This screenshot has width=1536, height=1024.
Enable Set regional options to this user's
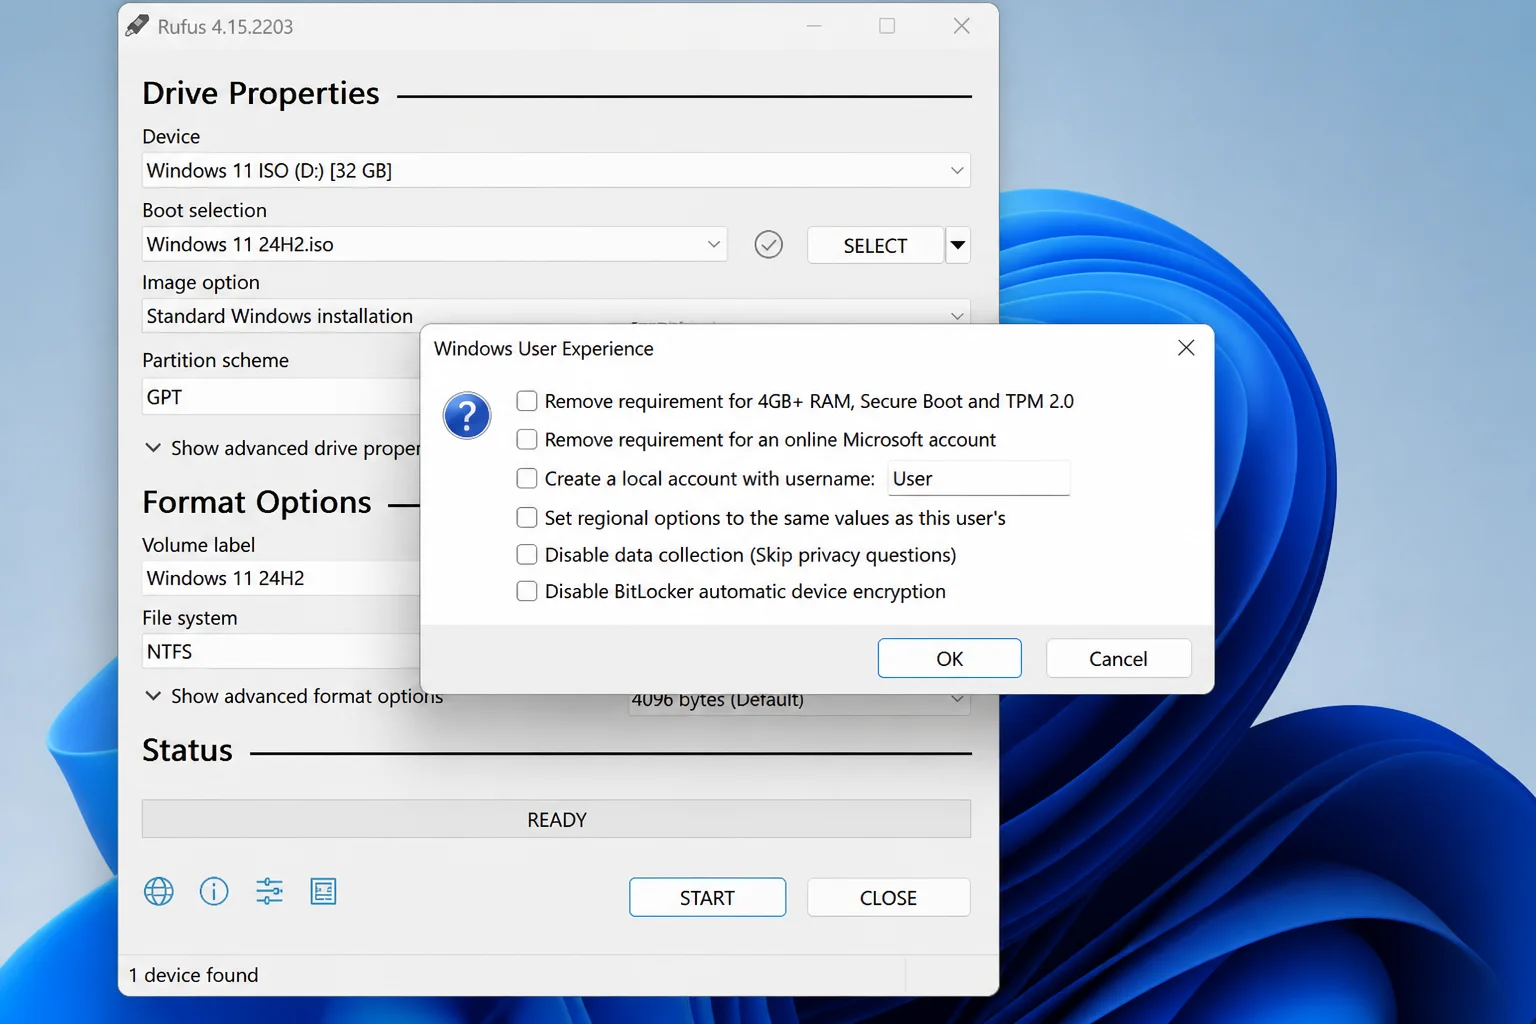point(527,517)
